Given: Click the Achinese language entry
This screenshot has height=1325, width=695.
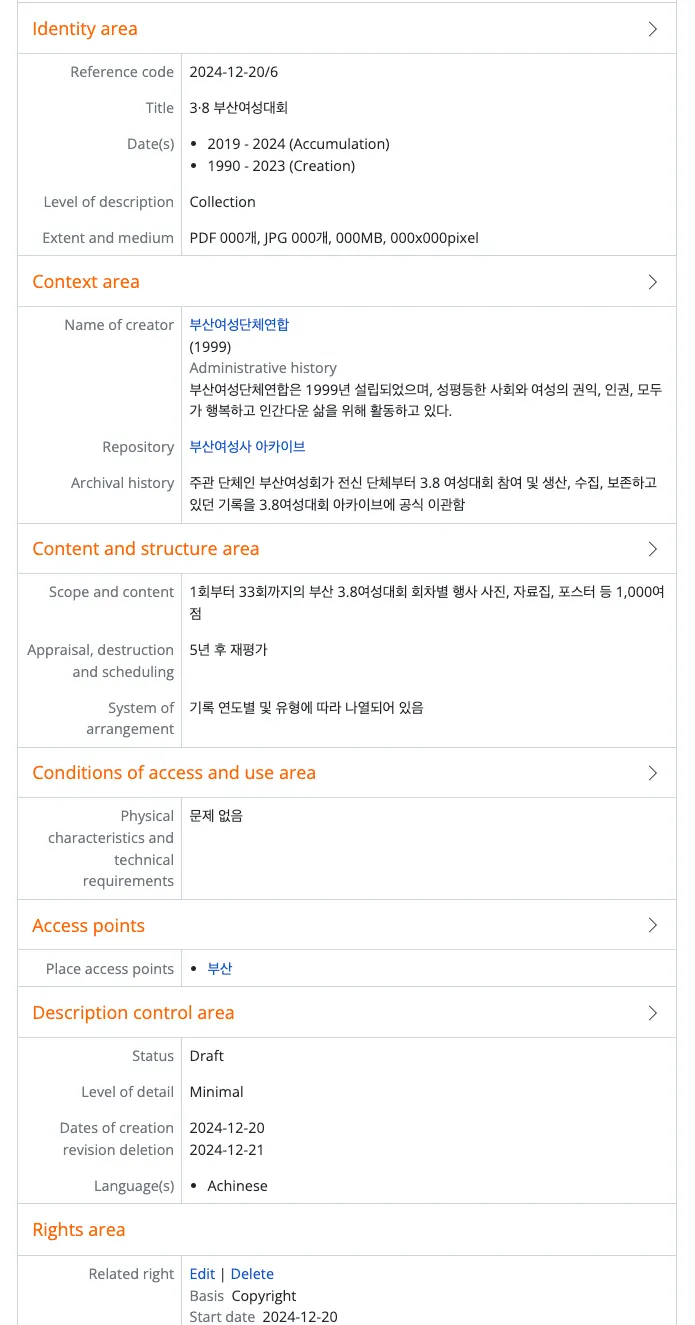Looking at the screenshot, I should pyautogui.click(x=237, y=1186).
